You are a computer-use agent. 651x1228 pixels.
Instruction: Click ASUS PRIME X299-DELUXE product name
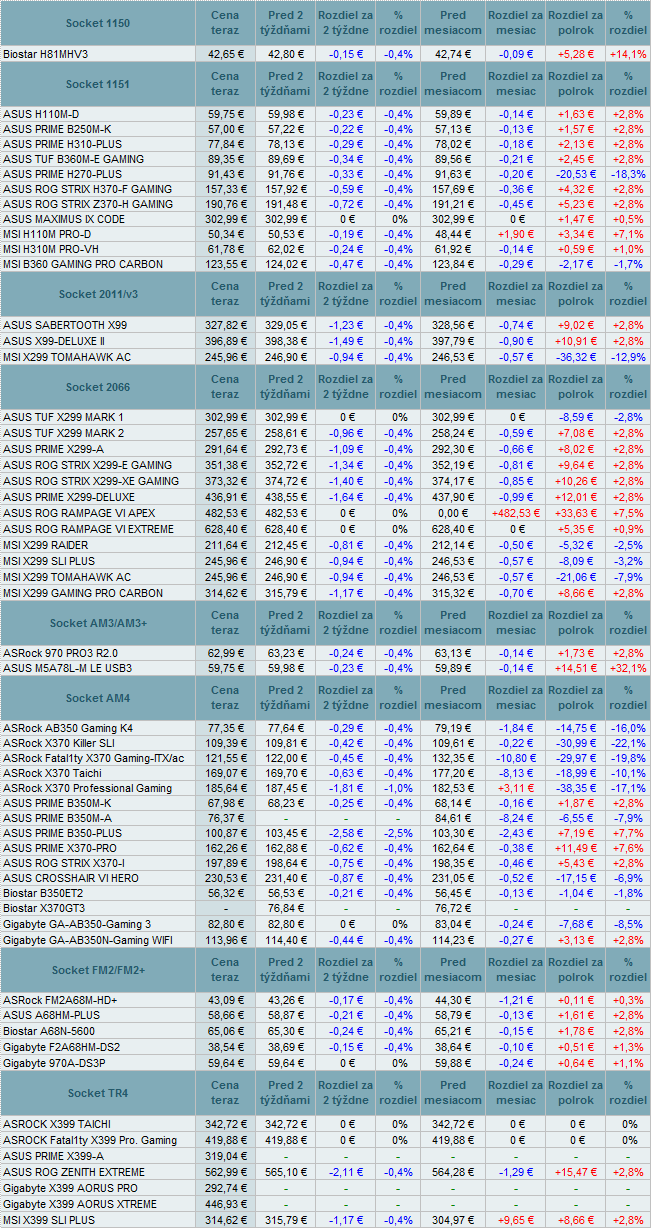[69, 497]
